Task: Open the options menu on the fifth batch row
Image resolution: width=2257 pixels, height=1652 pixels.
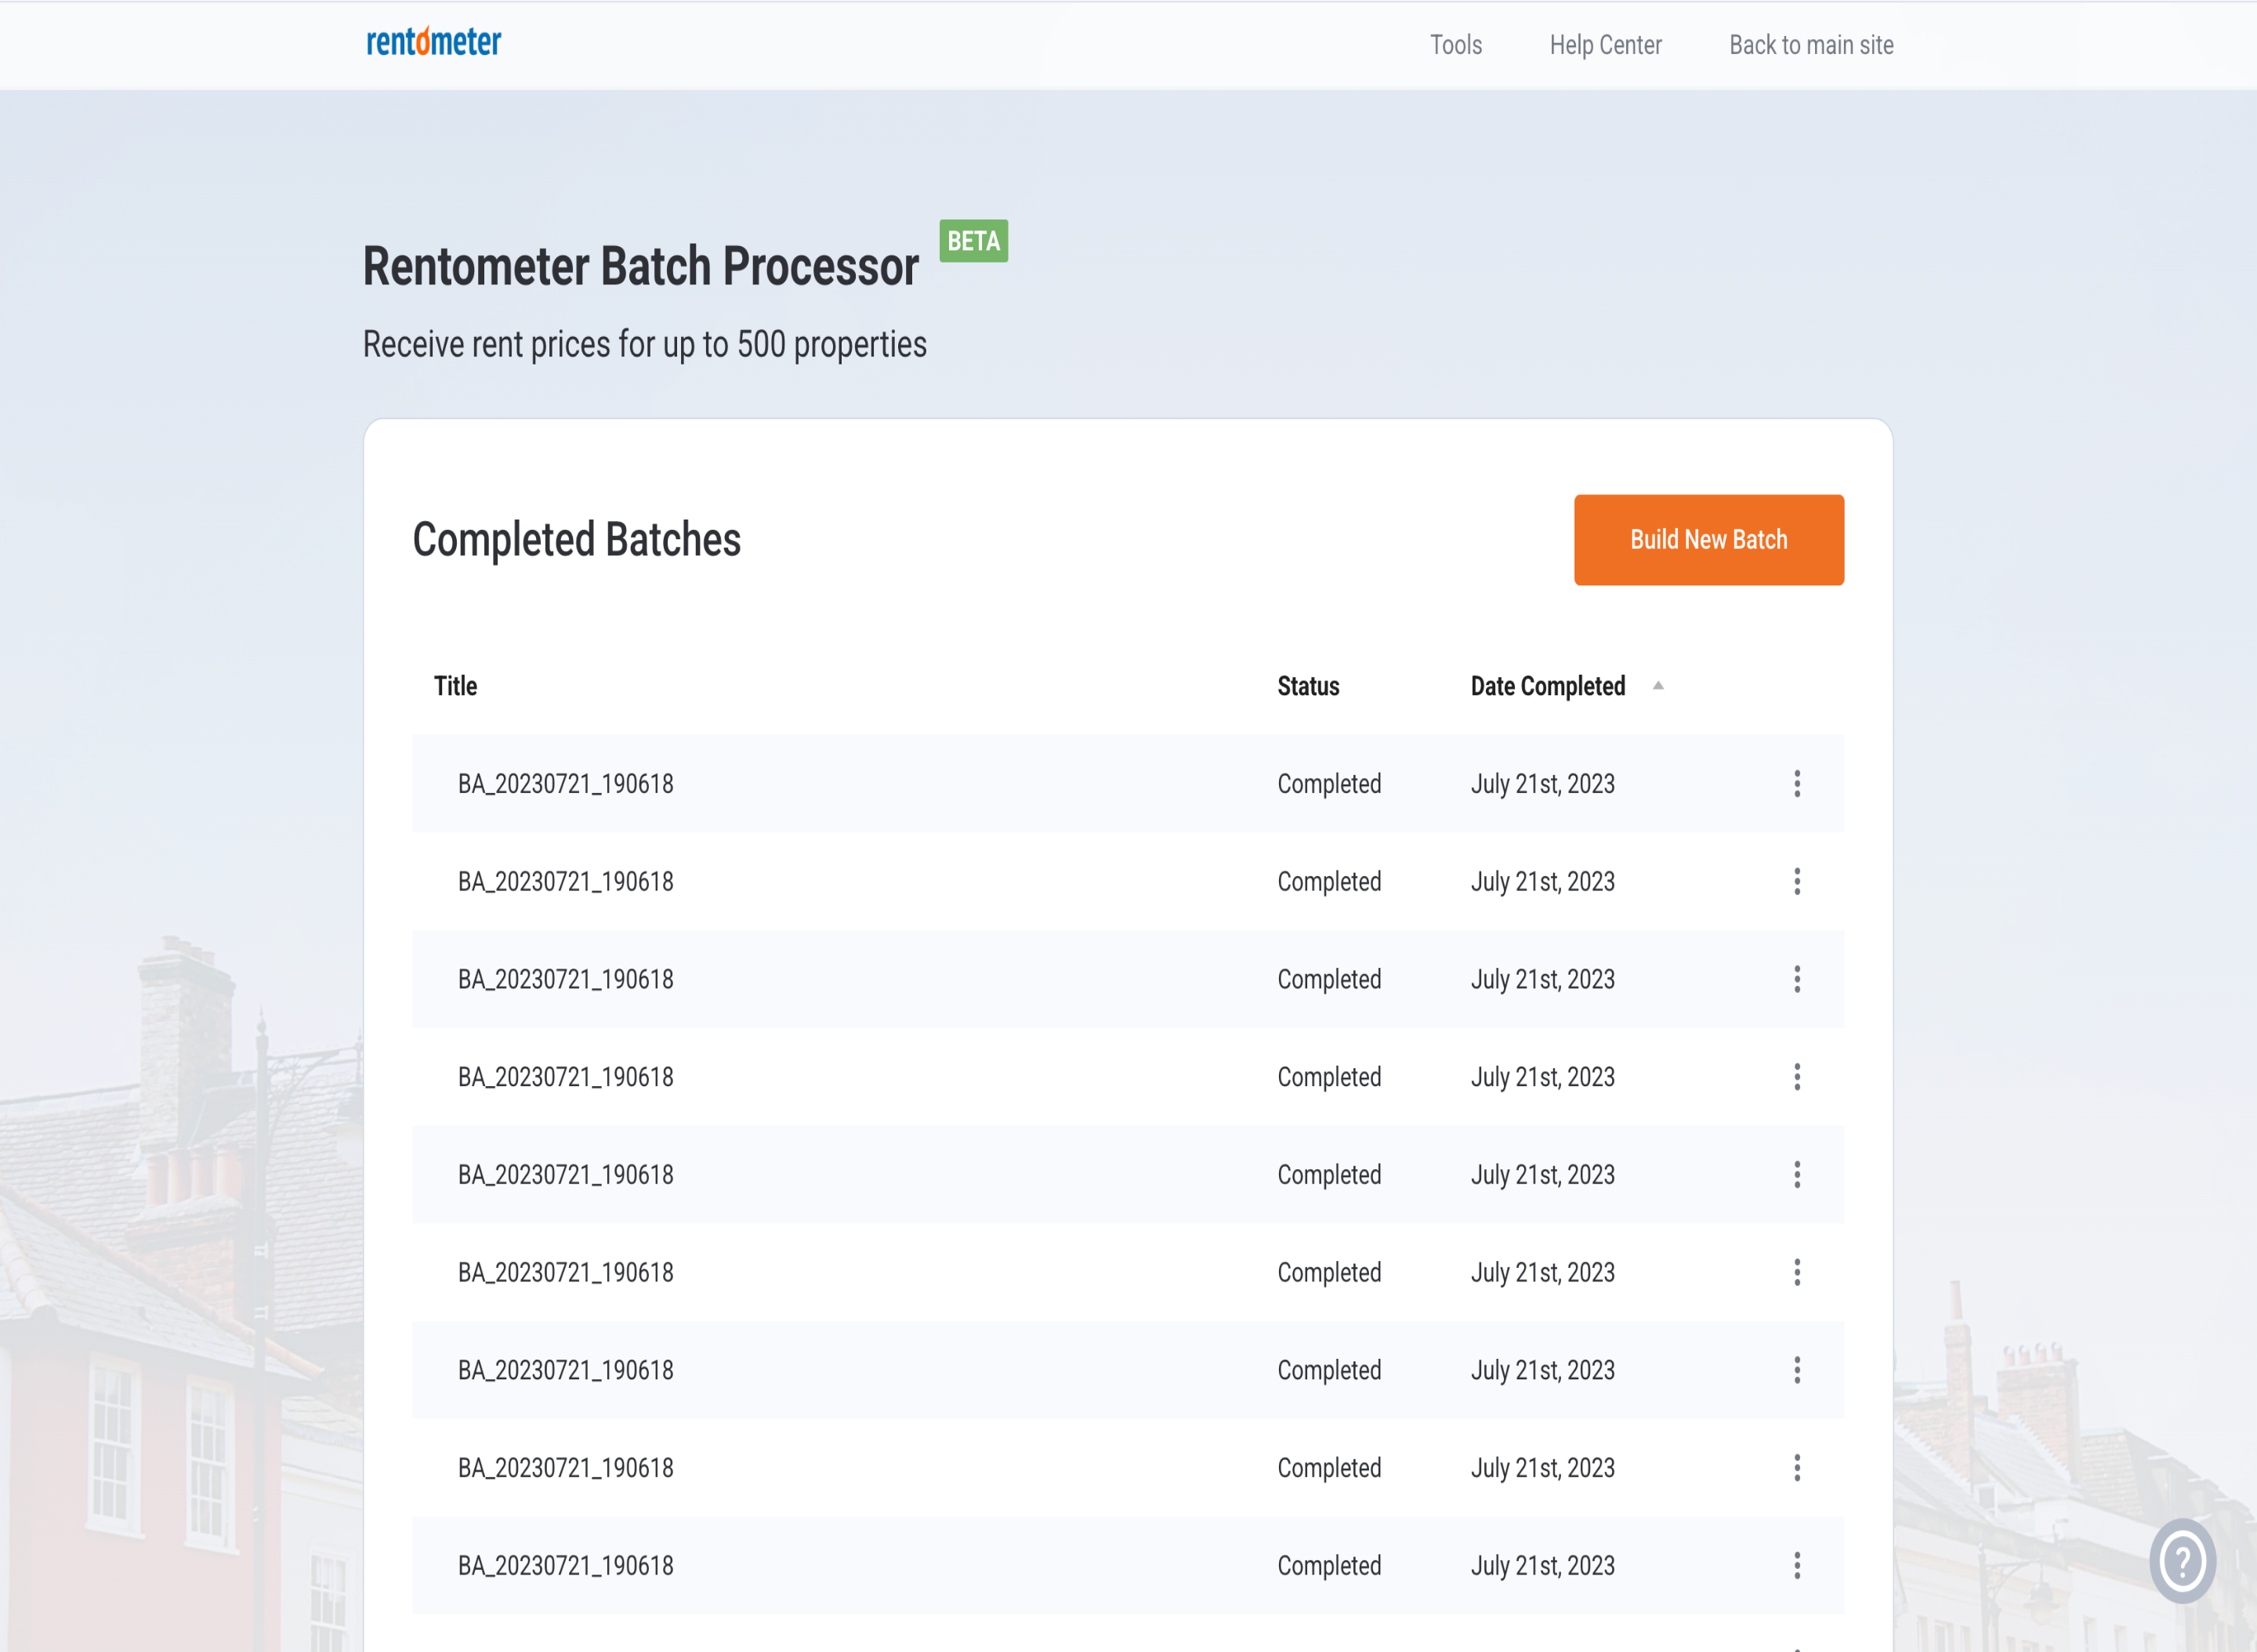Action: click(1797, 1174)
